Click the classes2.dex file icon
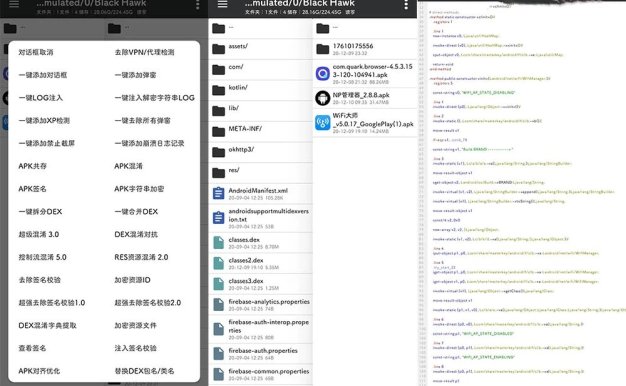Viewport: 626px width, 386px height. click(218, 263)
